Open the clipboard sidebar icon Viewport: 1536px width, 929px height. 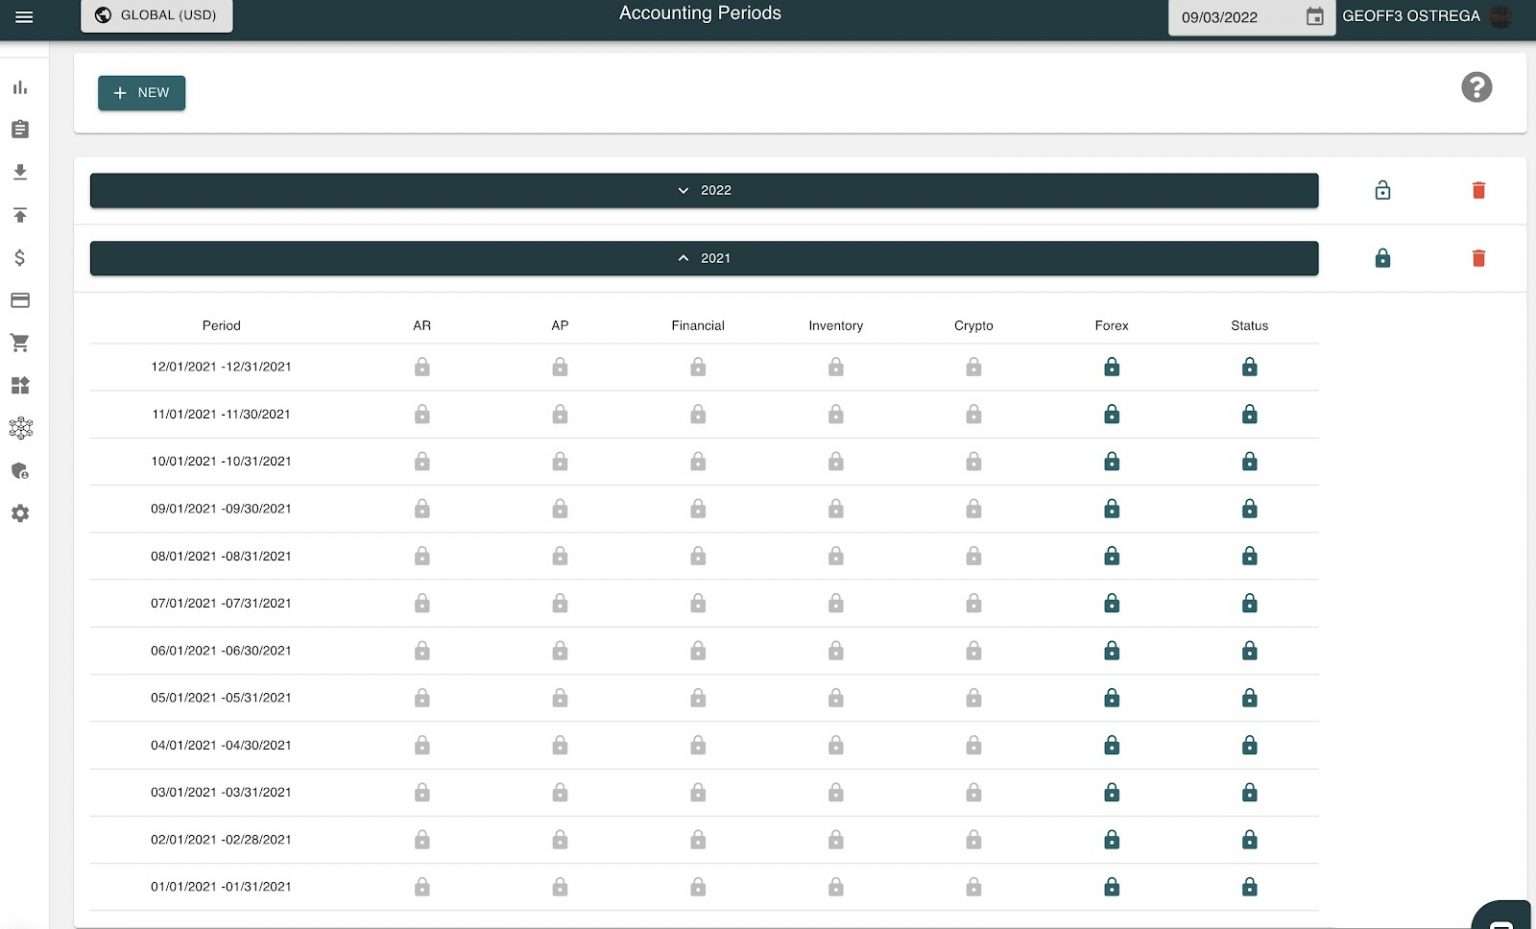point(20,130)
